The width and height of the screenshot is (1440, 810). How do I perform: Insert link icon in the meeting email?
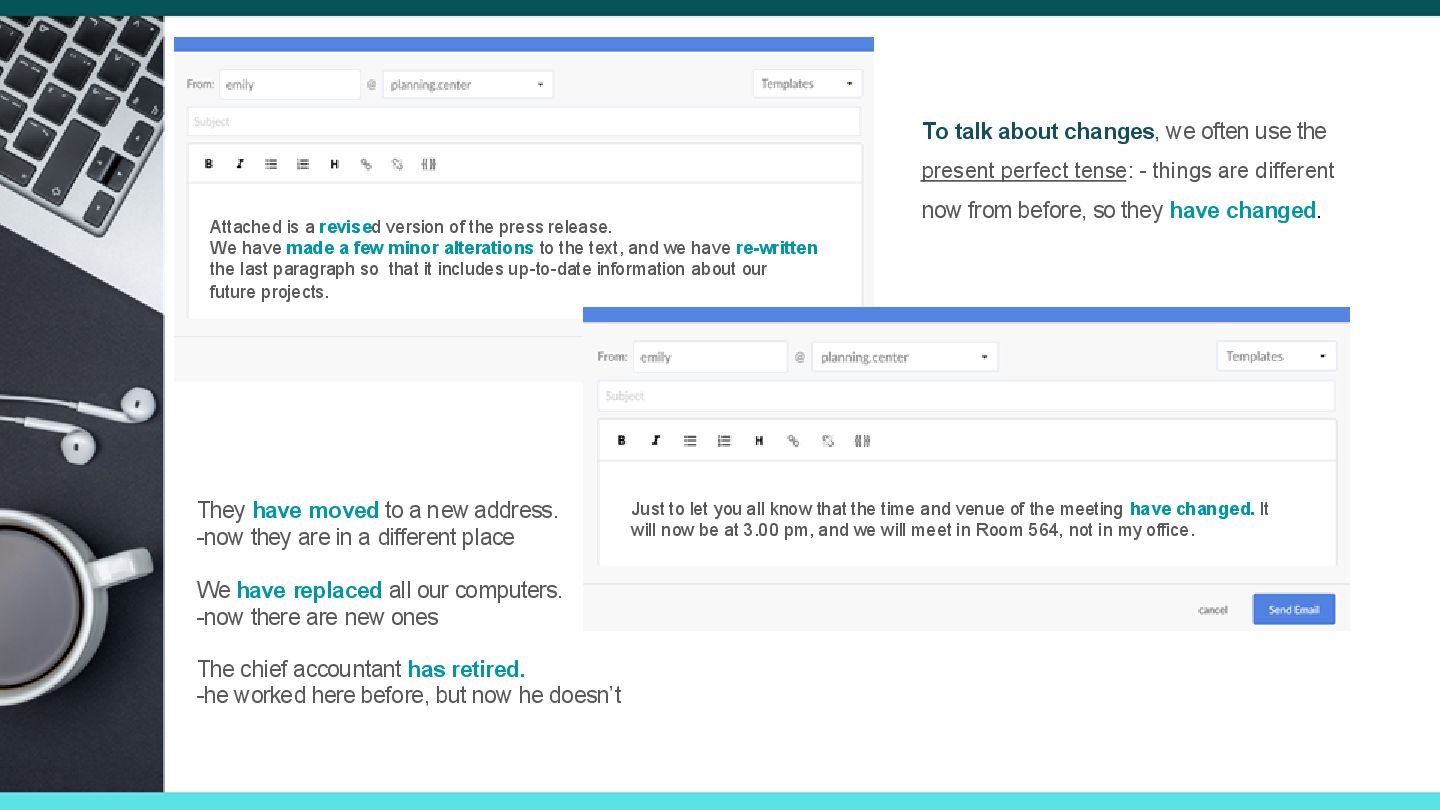coord(793,440)
